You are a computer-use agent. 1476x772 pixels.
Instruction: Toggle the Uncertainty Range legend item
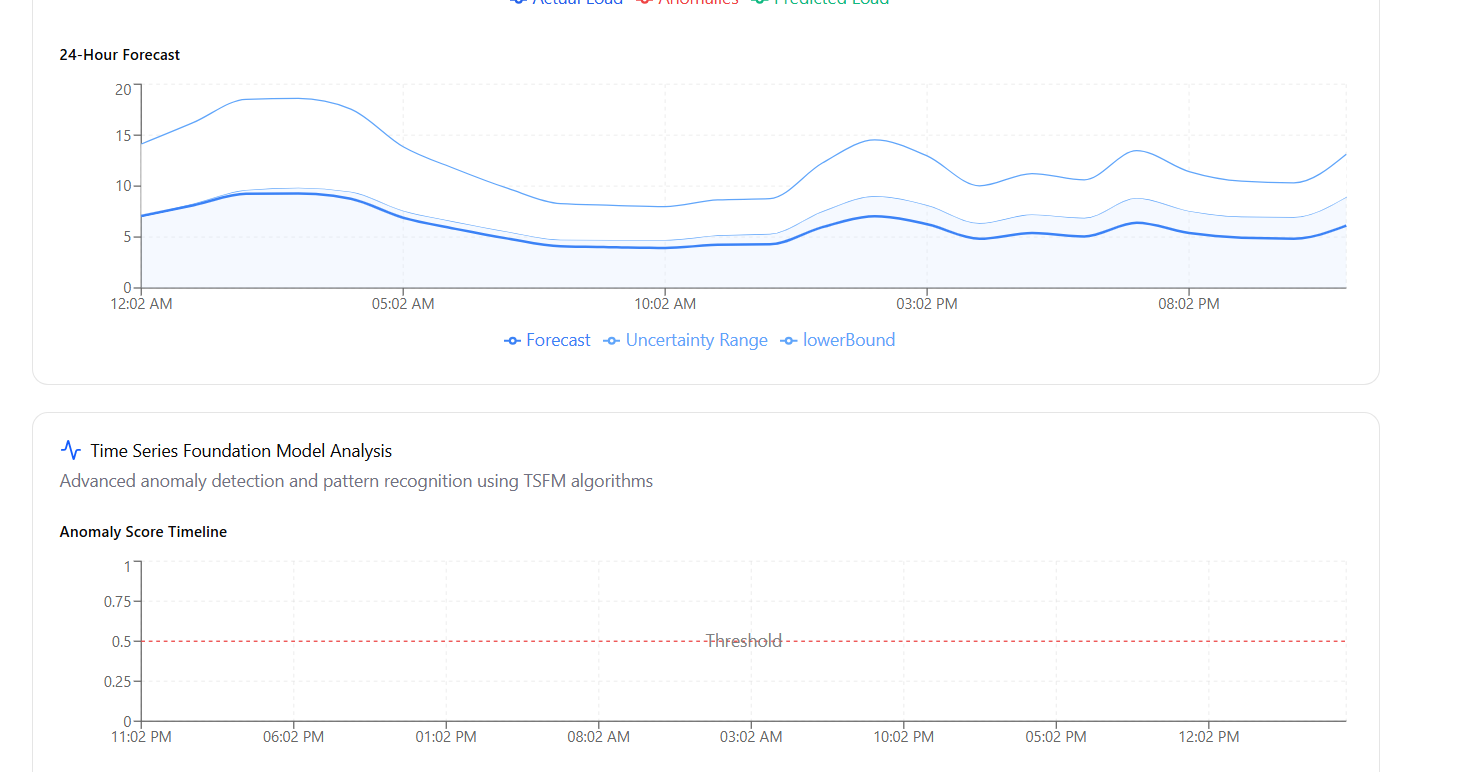[686, 340]
